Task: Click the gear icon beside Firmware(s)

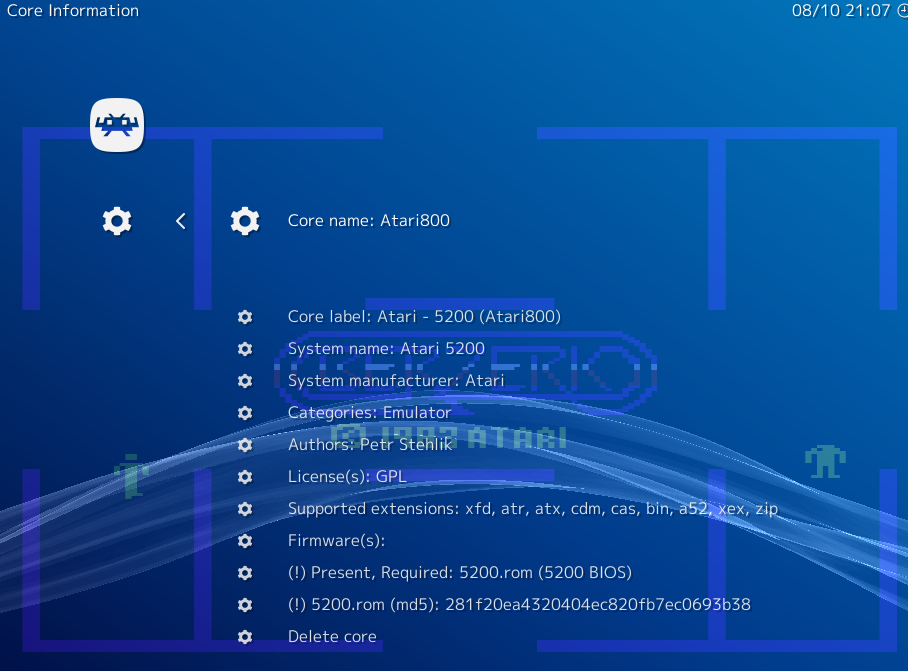Action: click(245, 541)
